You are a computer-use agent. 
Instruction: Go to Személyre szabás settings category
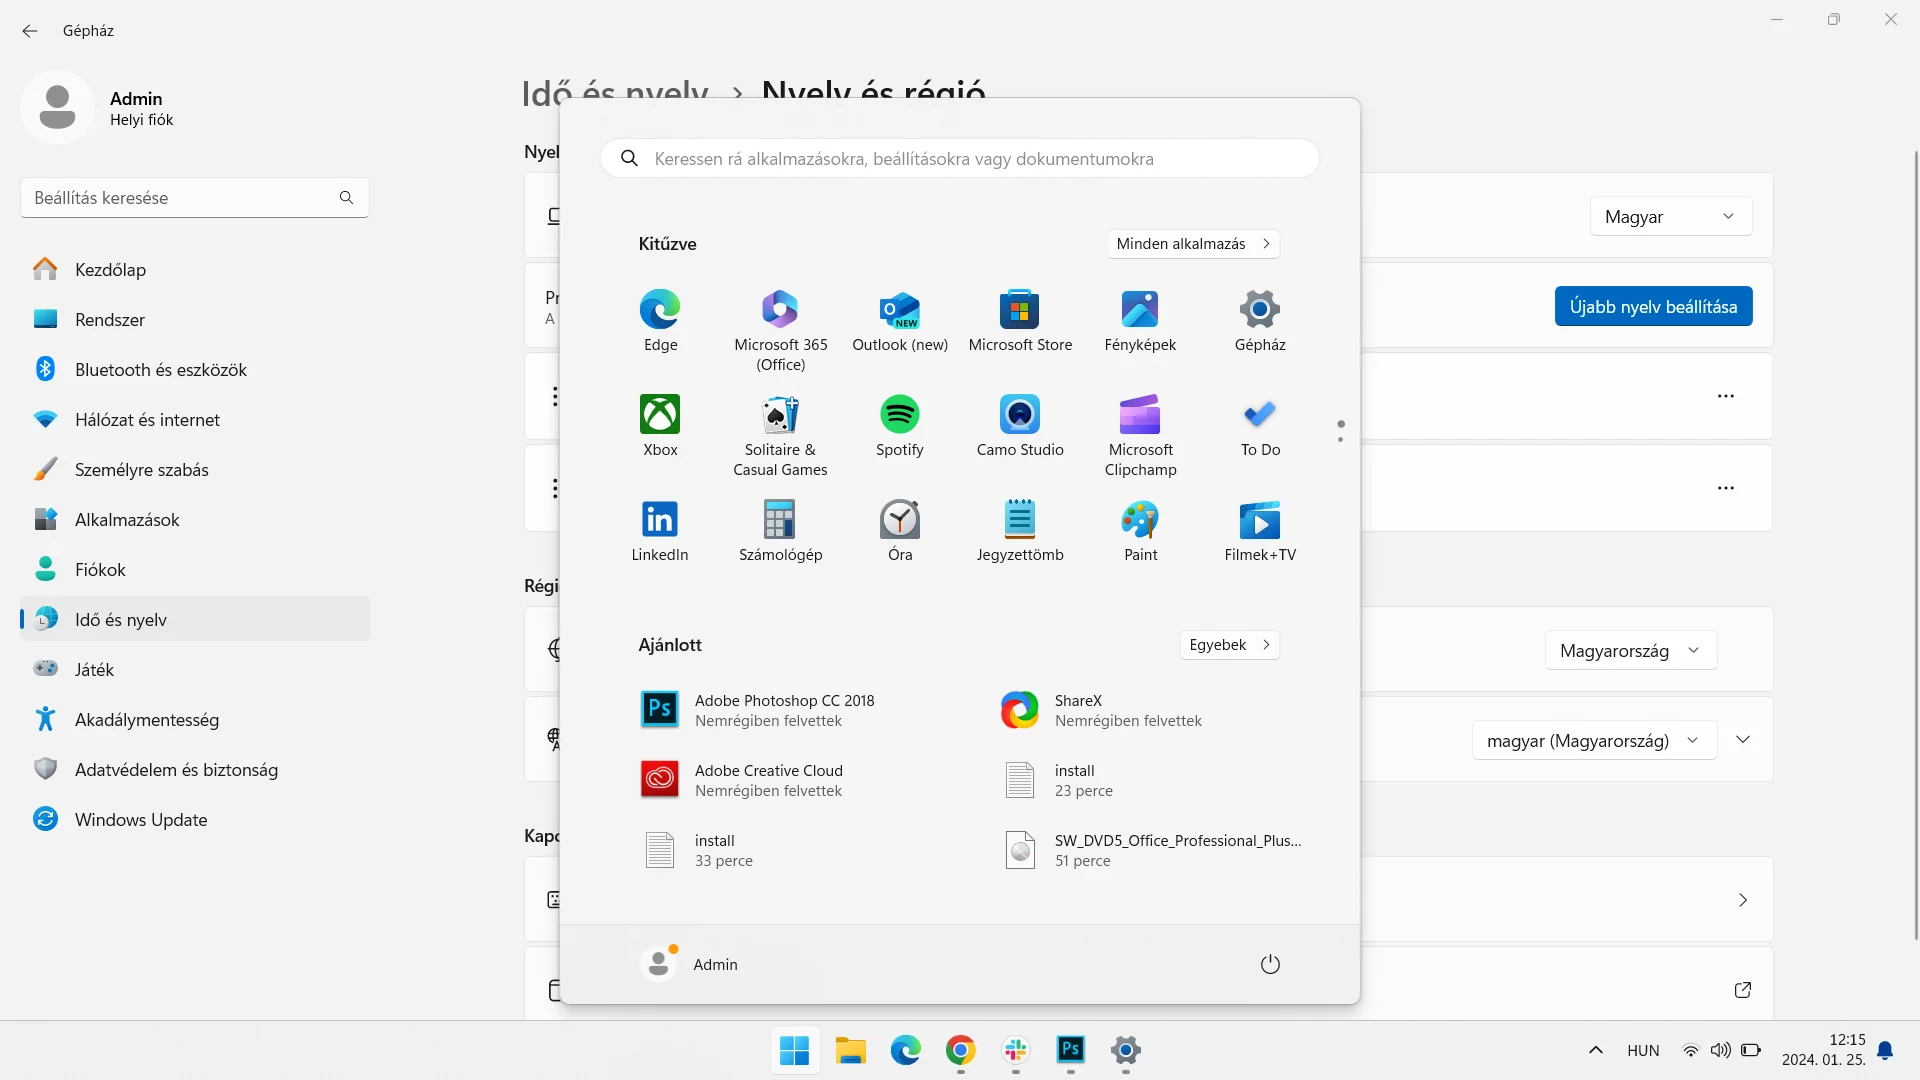(141, 470)
